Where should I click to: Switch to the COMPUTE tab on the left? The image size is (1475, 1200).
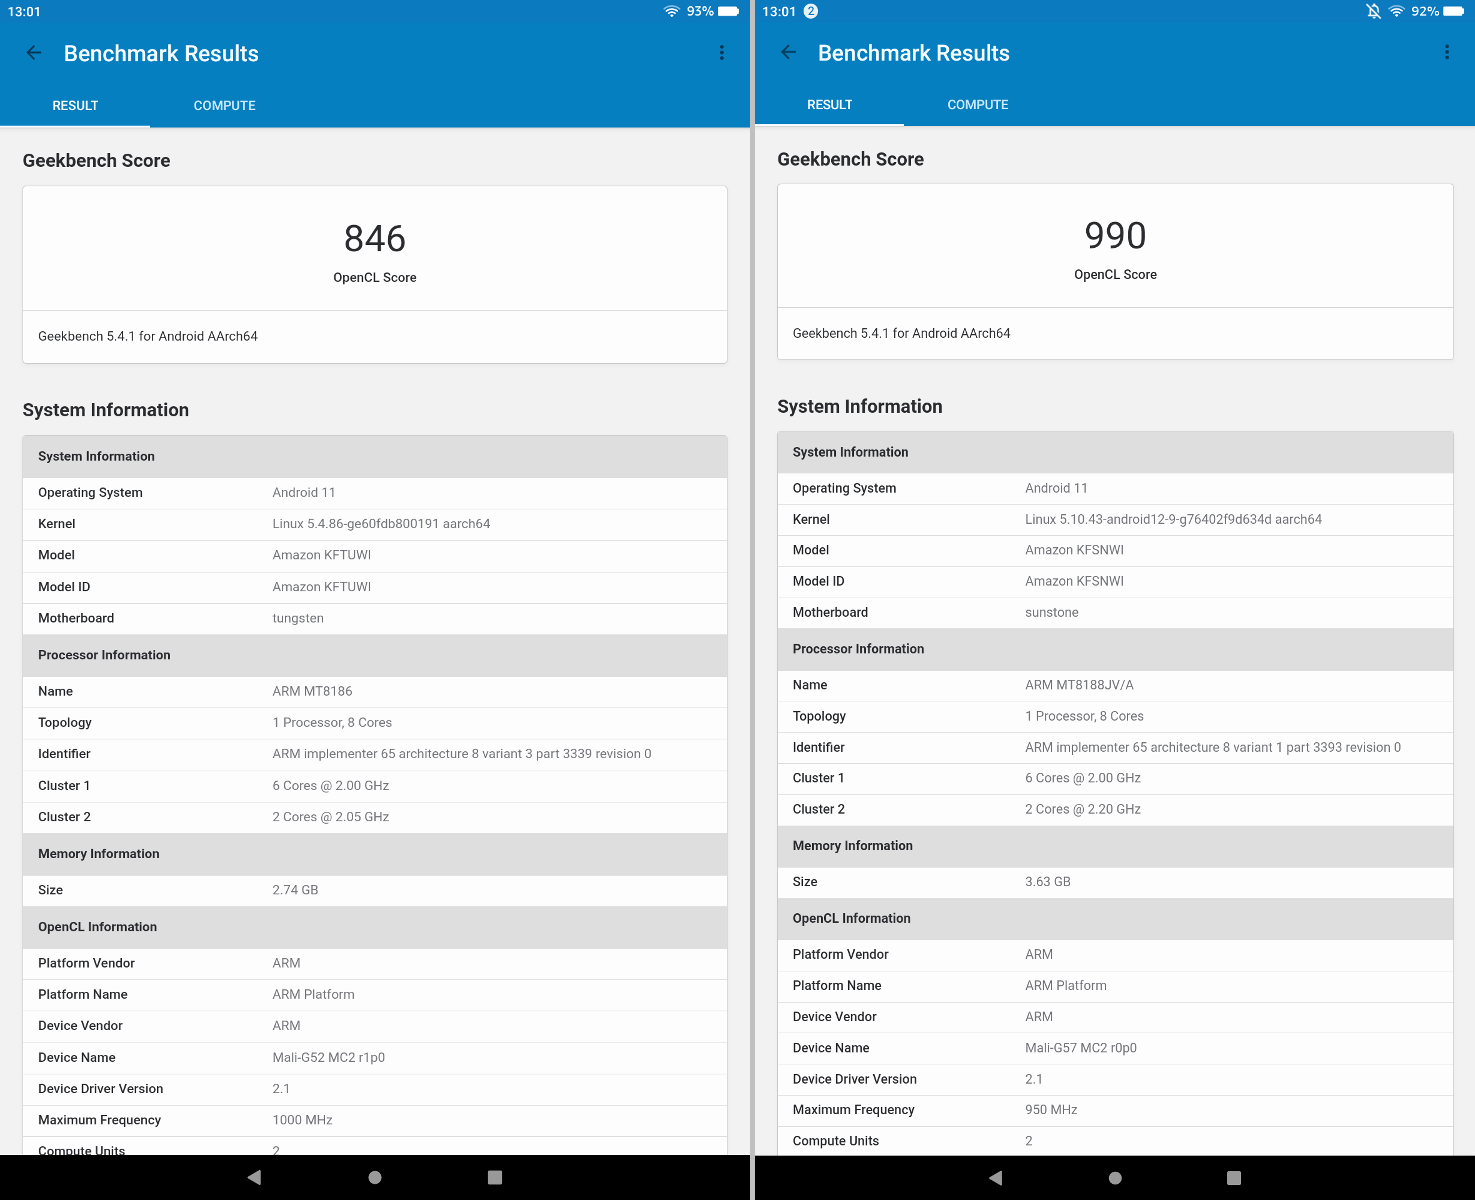(x=223, y=105)
